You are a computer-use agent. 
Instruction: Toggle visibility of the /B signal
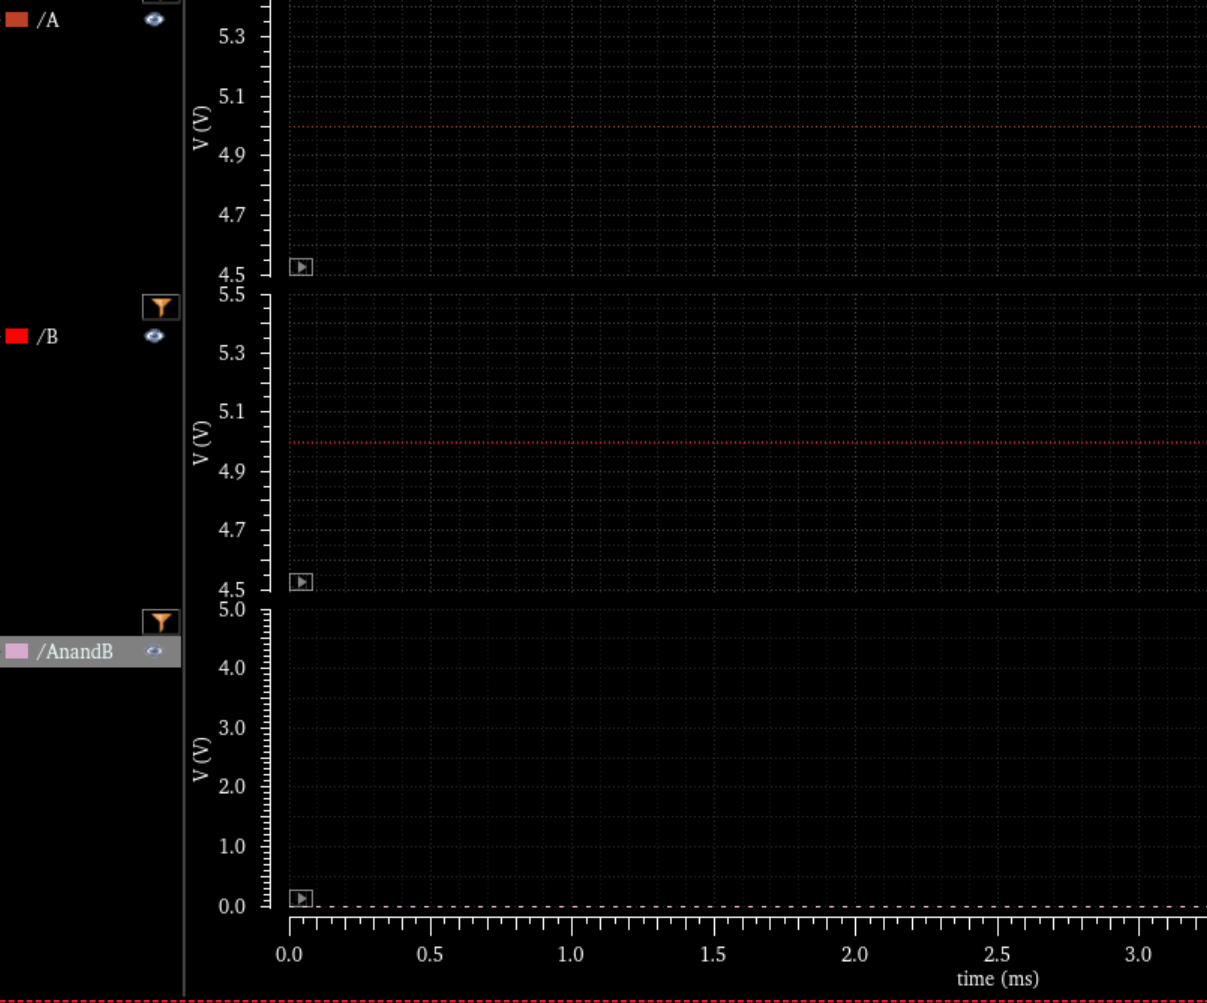[x=154, y=336]
